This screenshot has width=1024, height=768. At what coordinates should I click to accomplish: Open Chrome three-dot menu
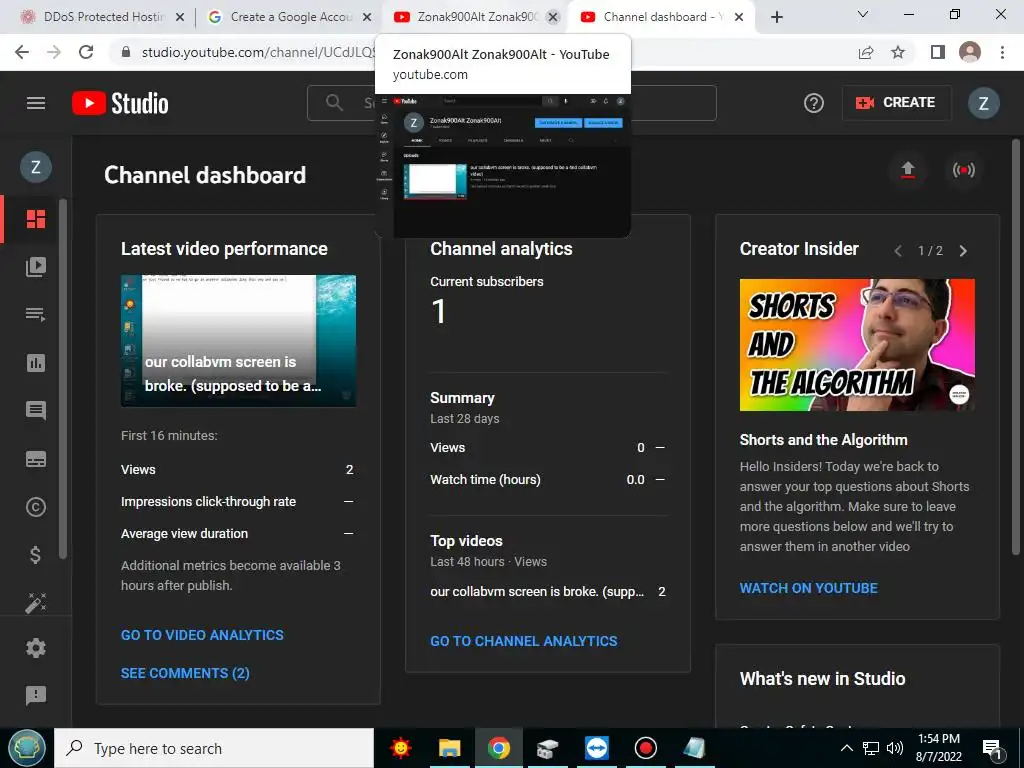tap(1002, 52)
